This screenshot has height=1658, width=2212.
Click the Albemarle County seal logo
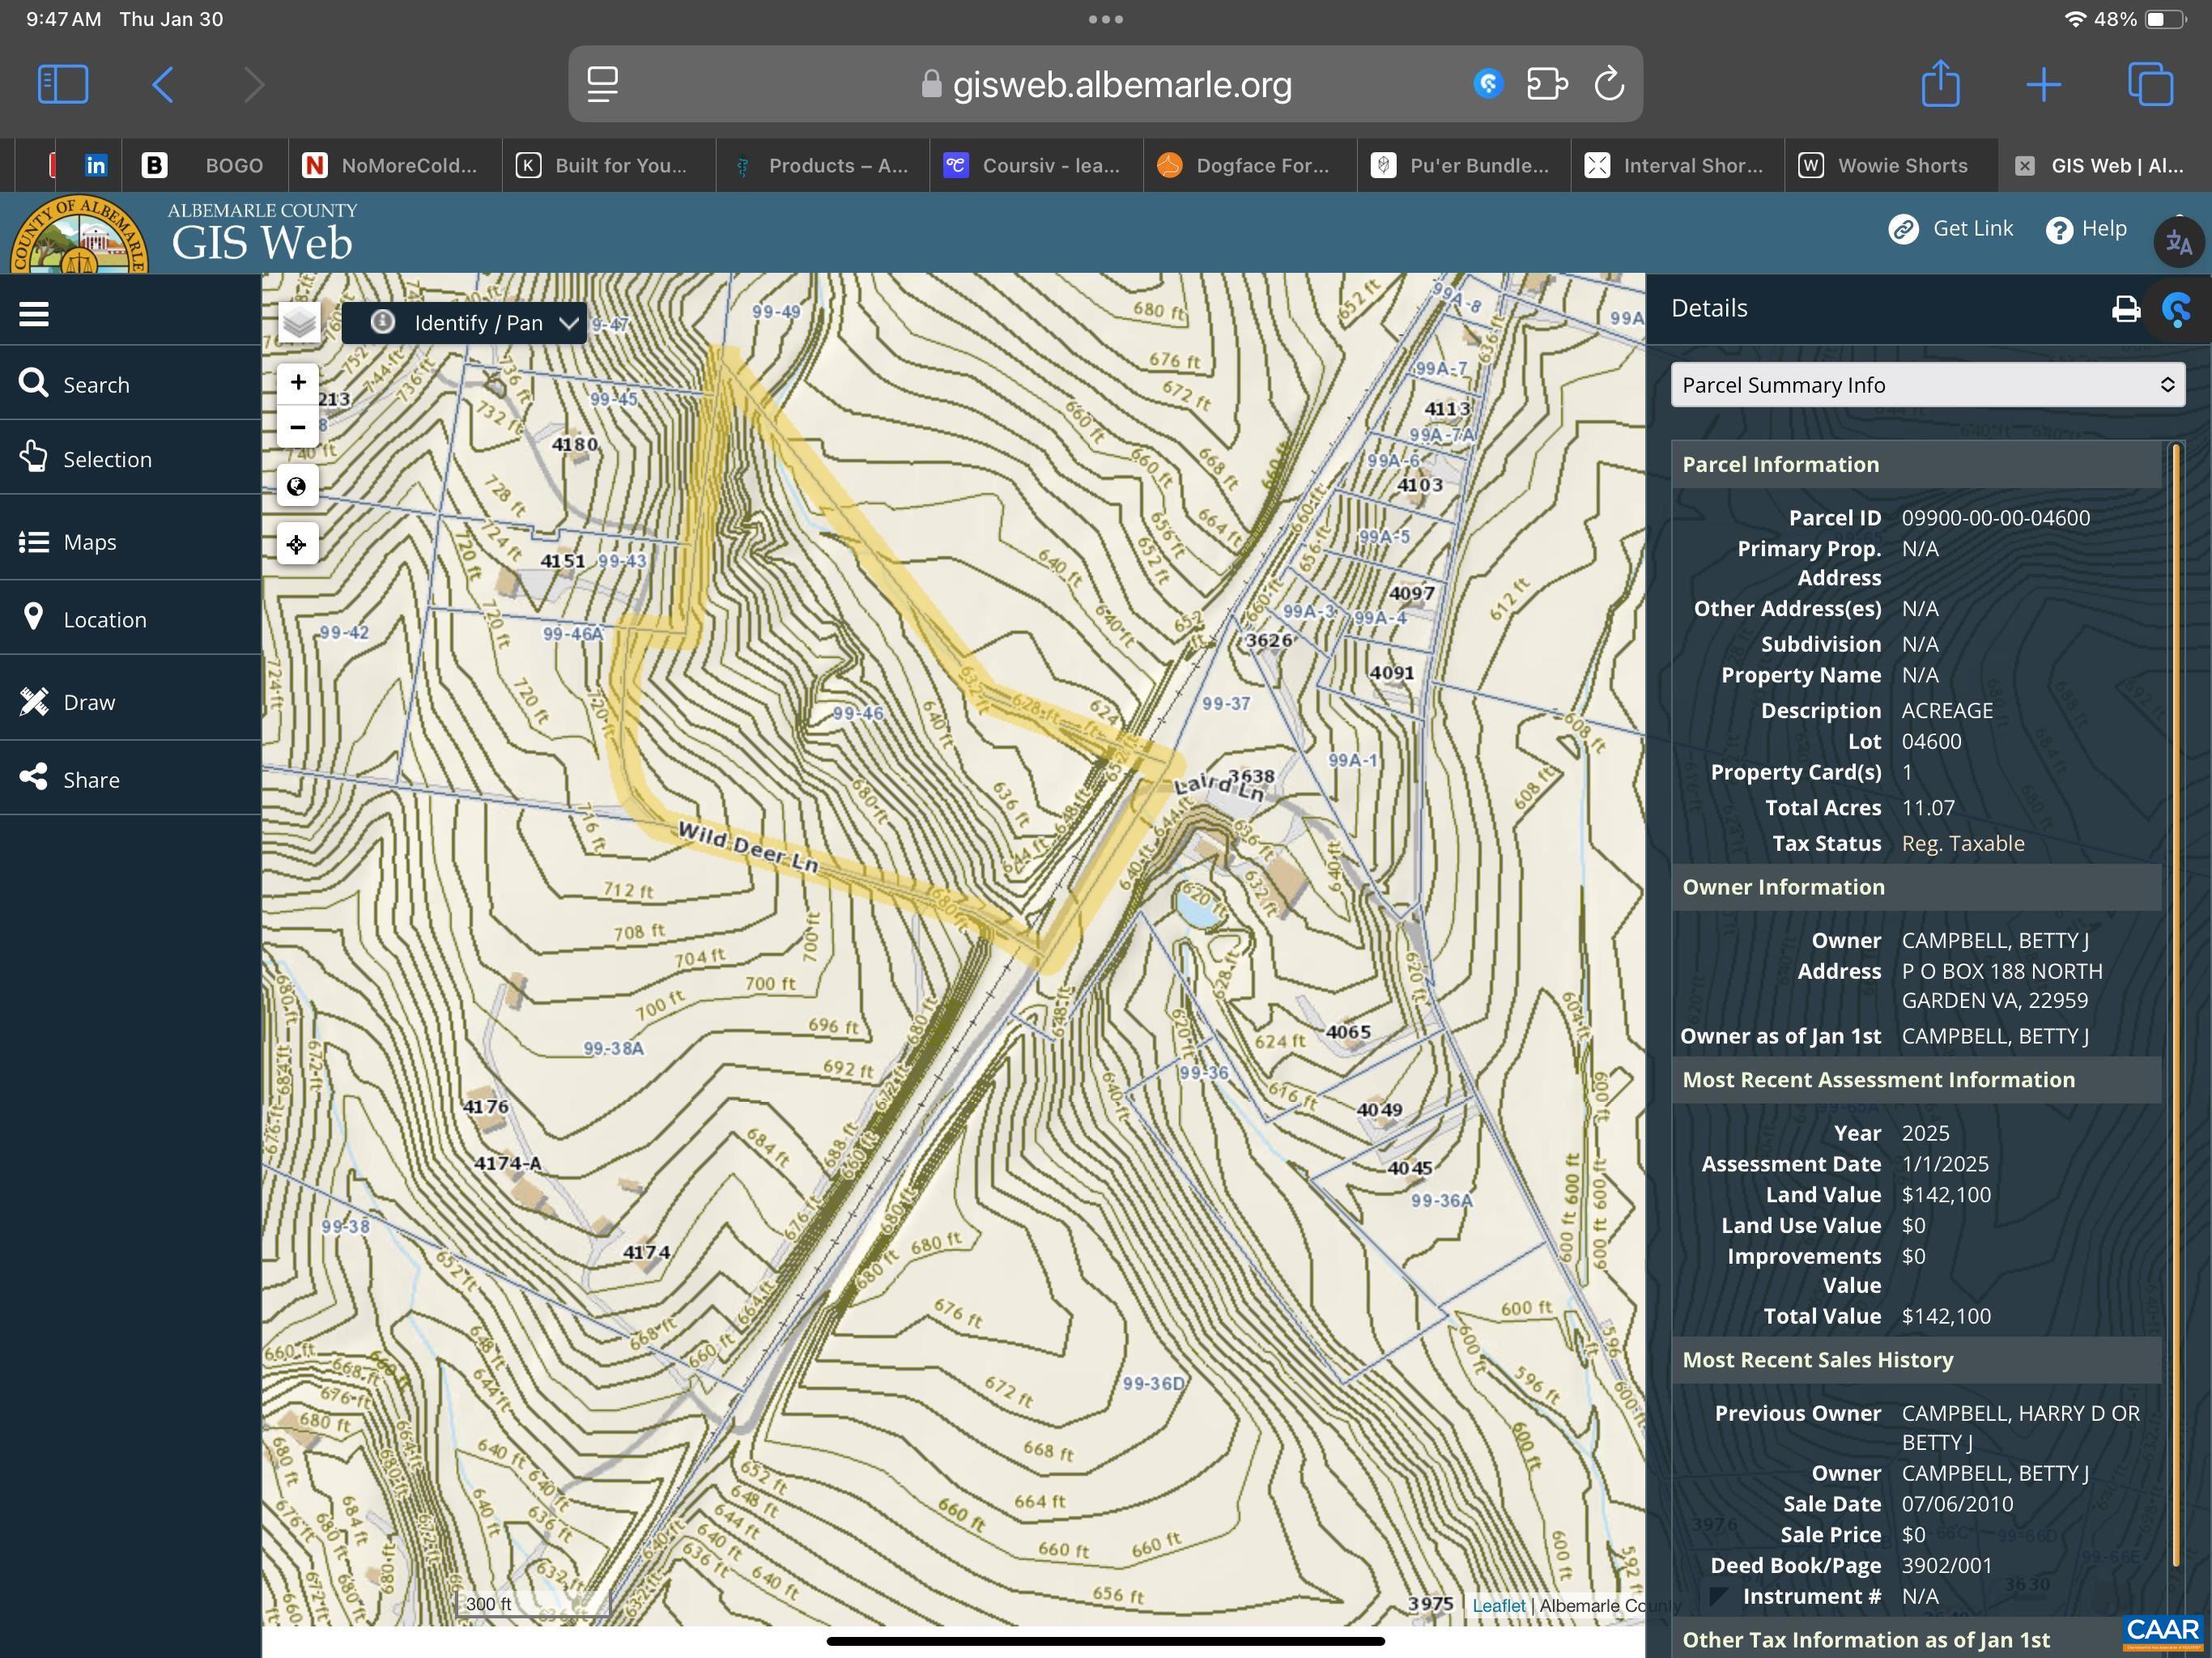point(79,235)
